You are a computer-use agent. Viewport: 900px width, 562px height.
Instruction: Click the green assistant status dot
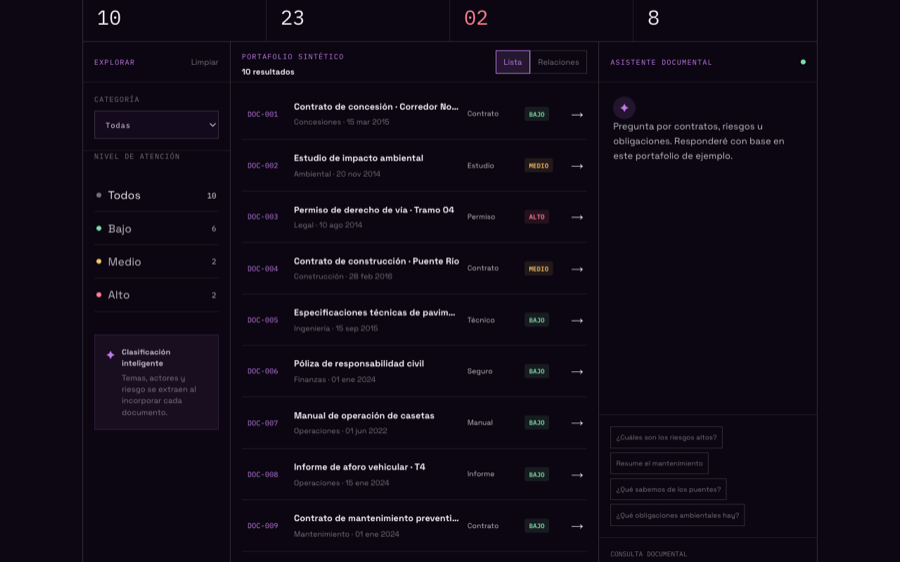point(803,62)
